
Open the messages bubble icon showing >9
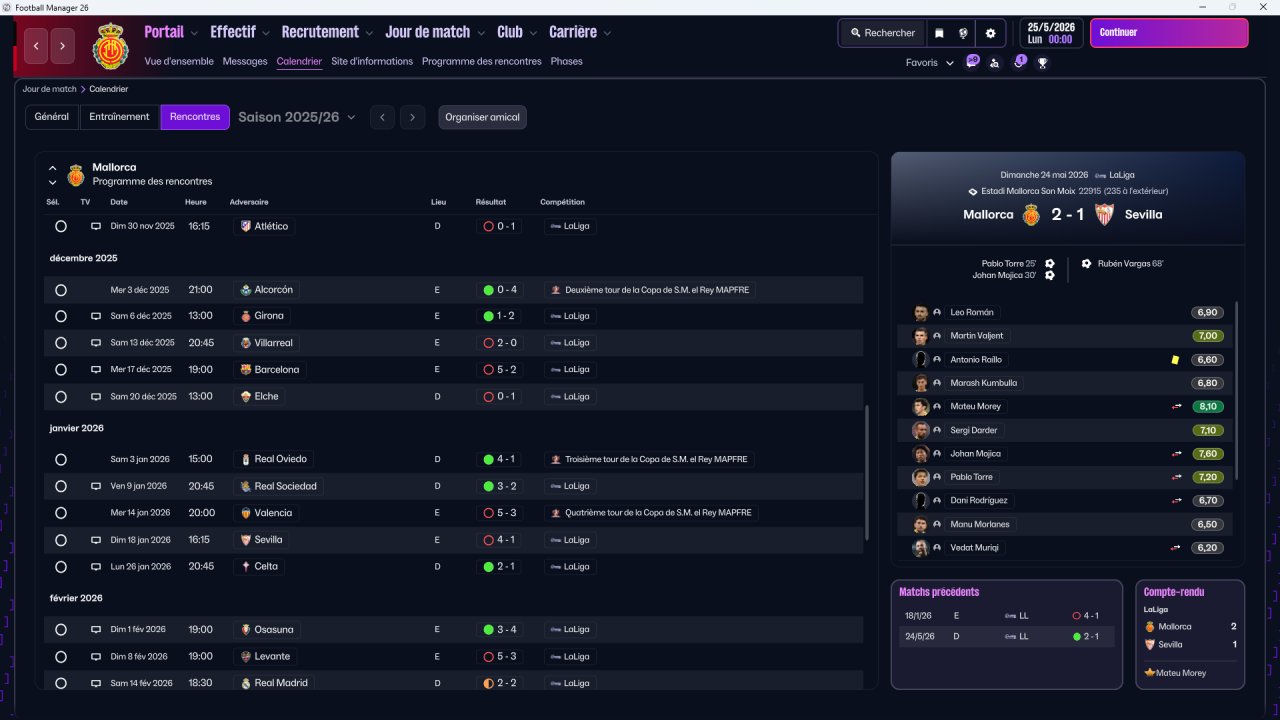pos(972,62)
